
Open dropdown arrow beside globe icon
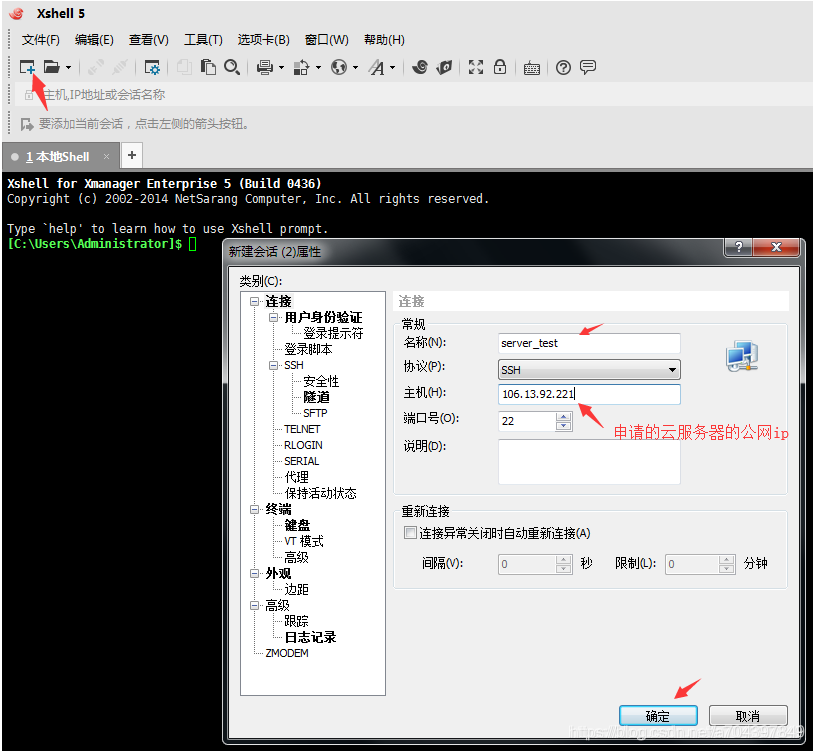pyautogui.click(x=356, y=68)
